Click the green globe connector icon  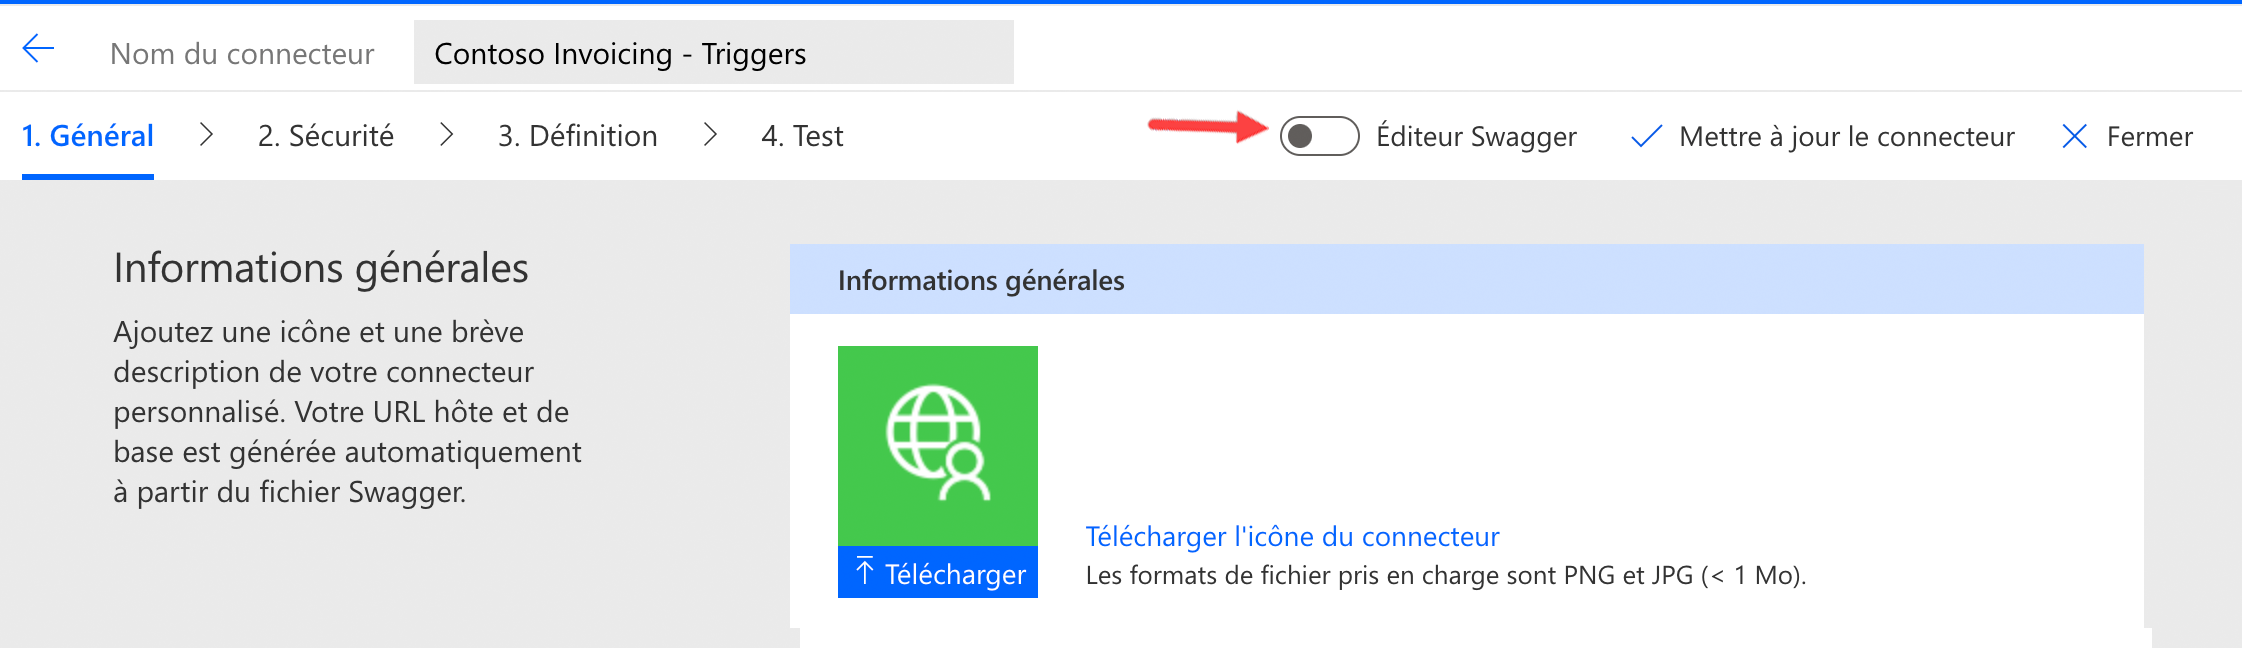coord(938,446)
